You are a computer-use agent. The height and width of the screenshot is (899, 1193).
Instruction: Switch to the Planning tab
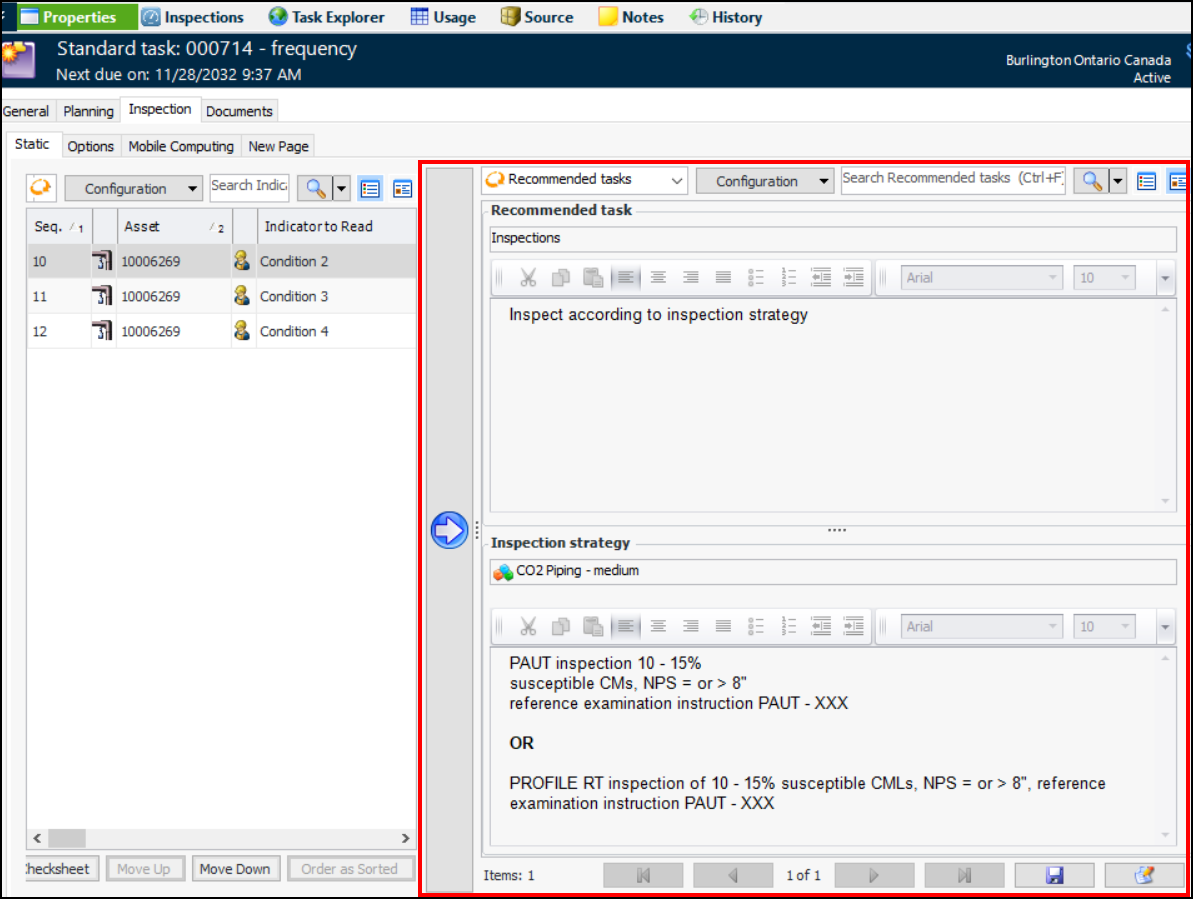88,111
